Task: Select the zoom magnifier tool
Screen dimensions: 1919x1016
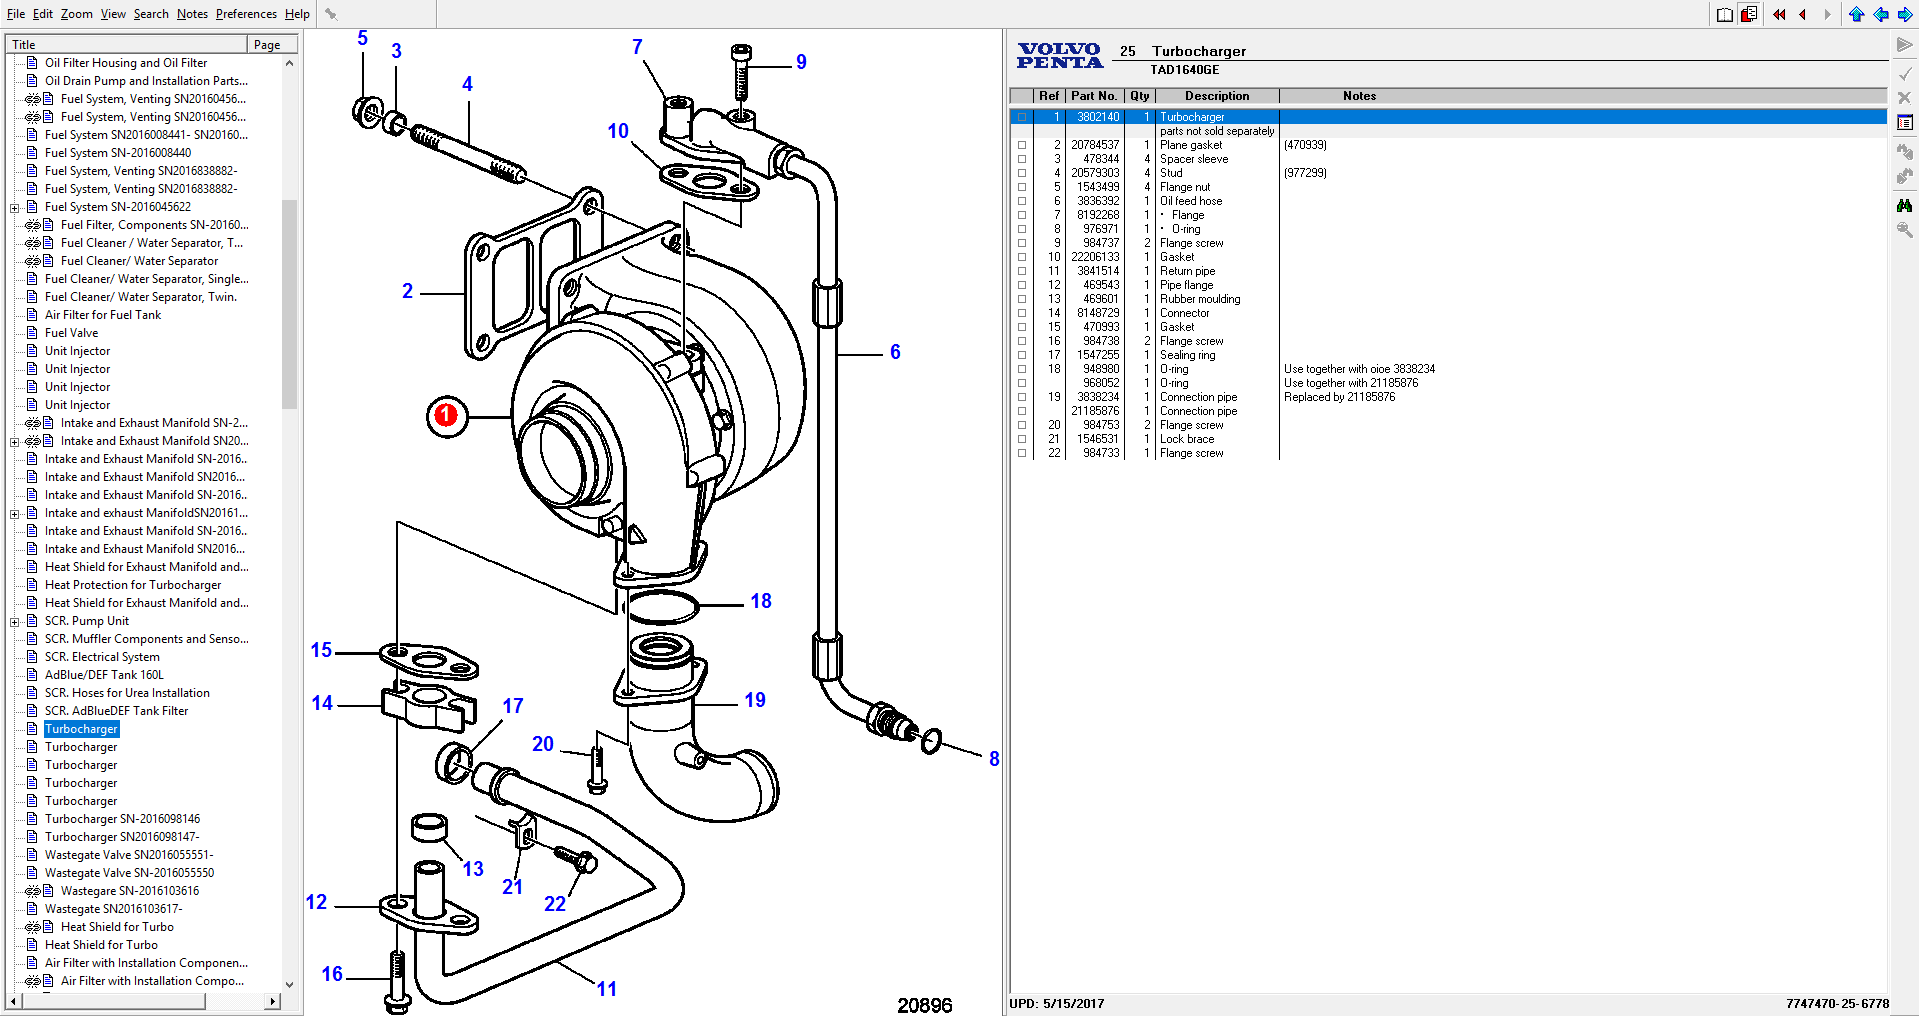Action: click(1905, 230)
